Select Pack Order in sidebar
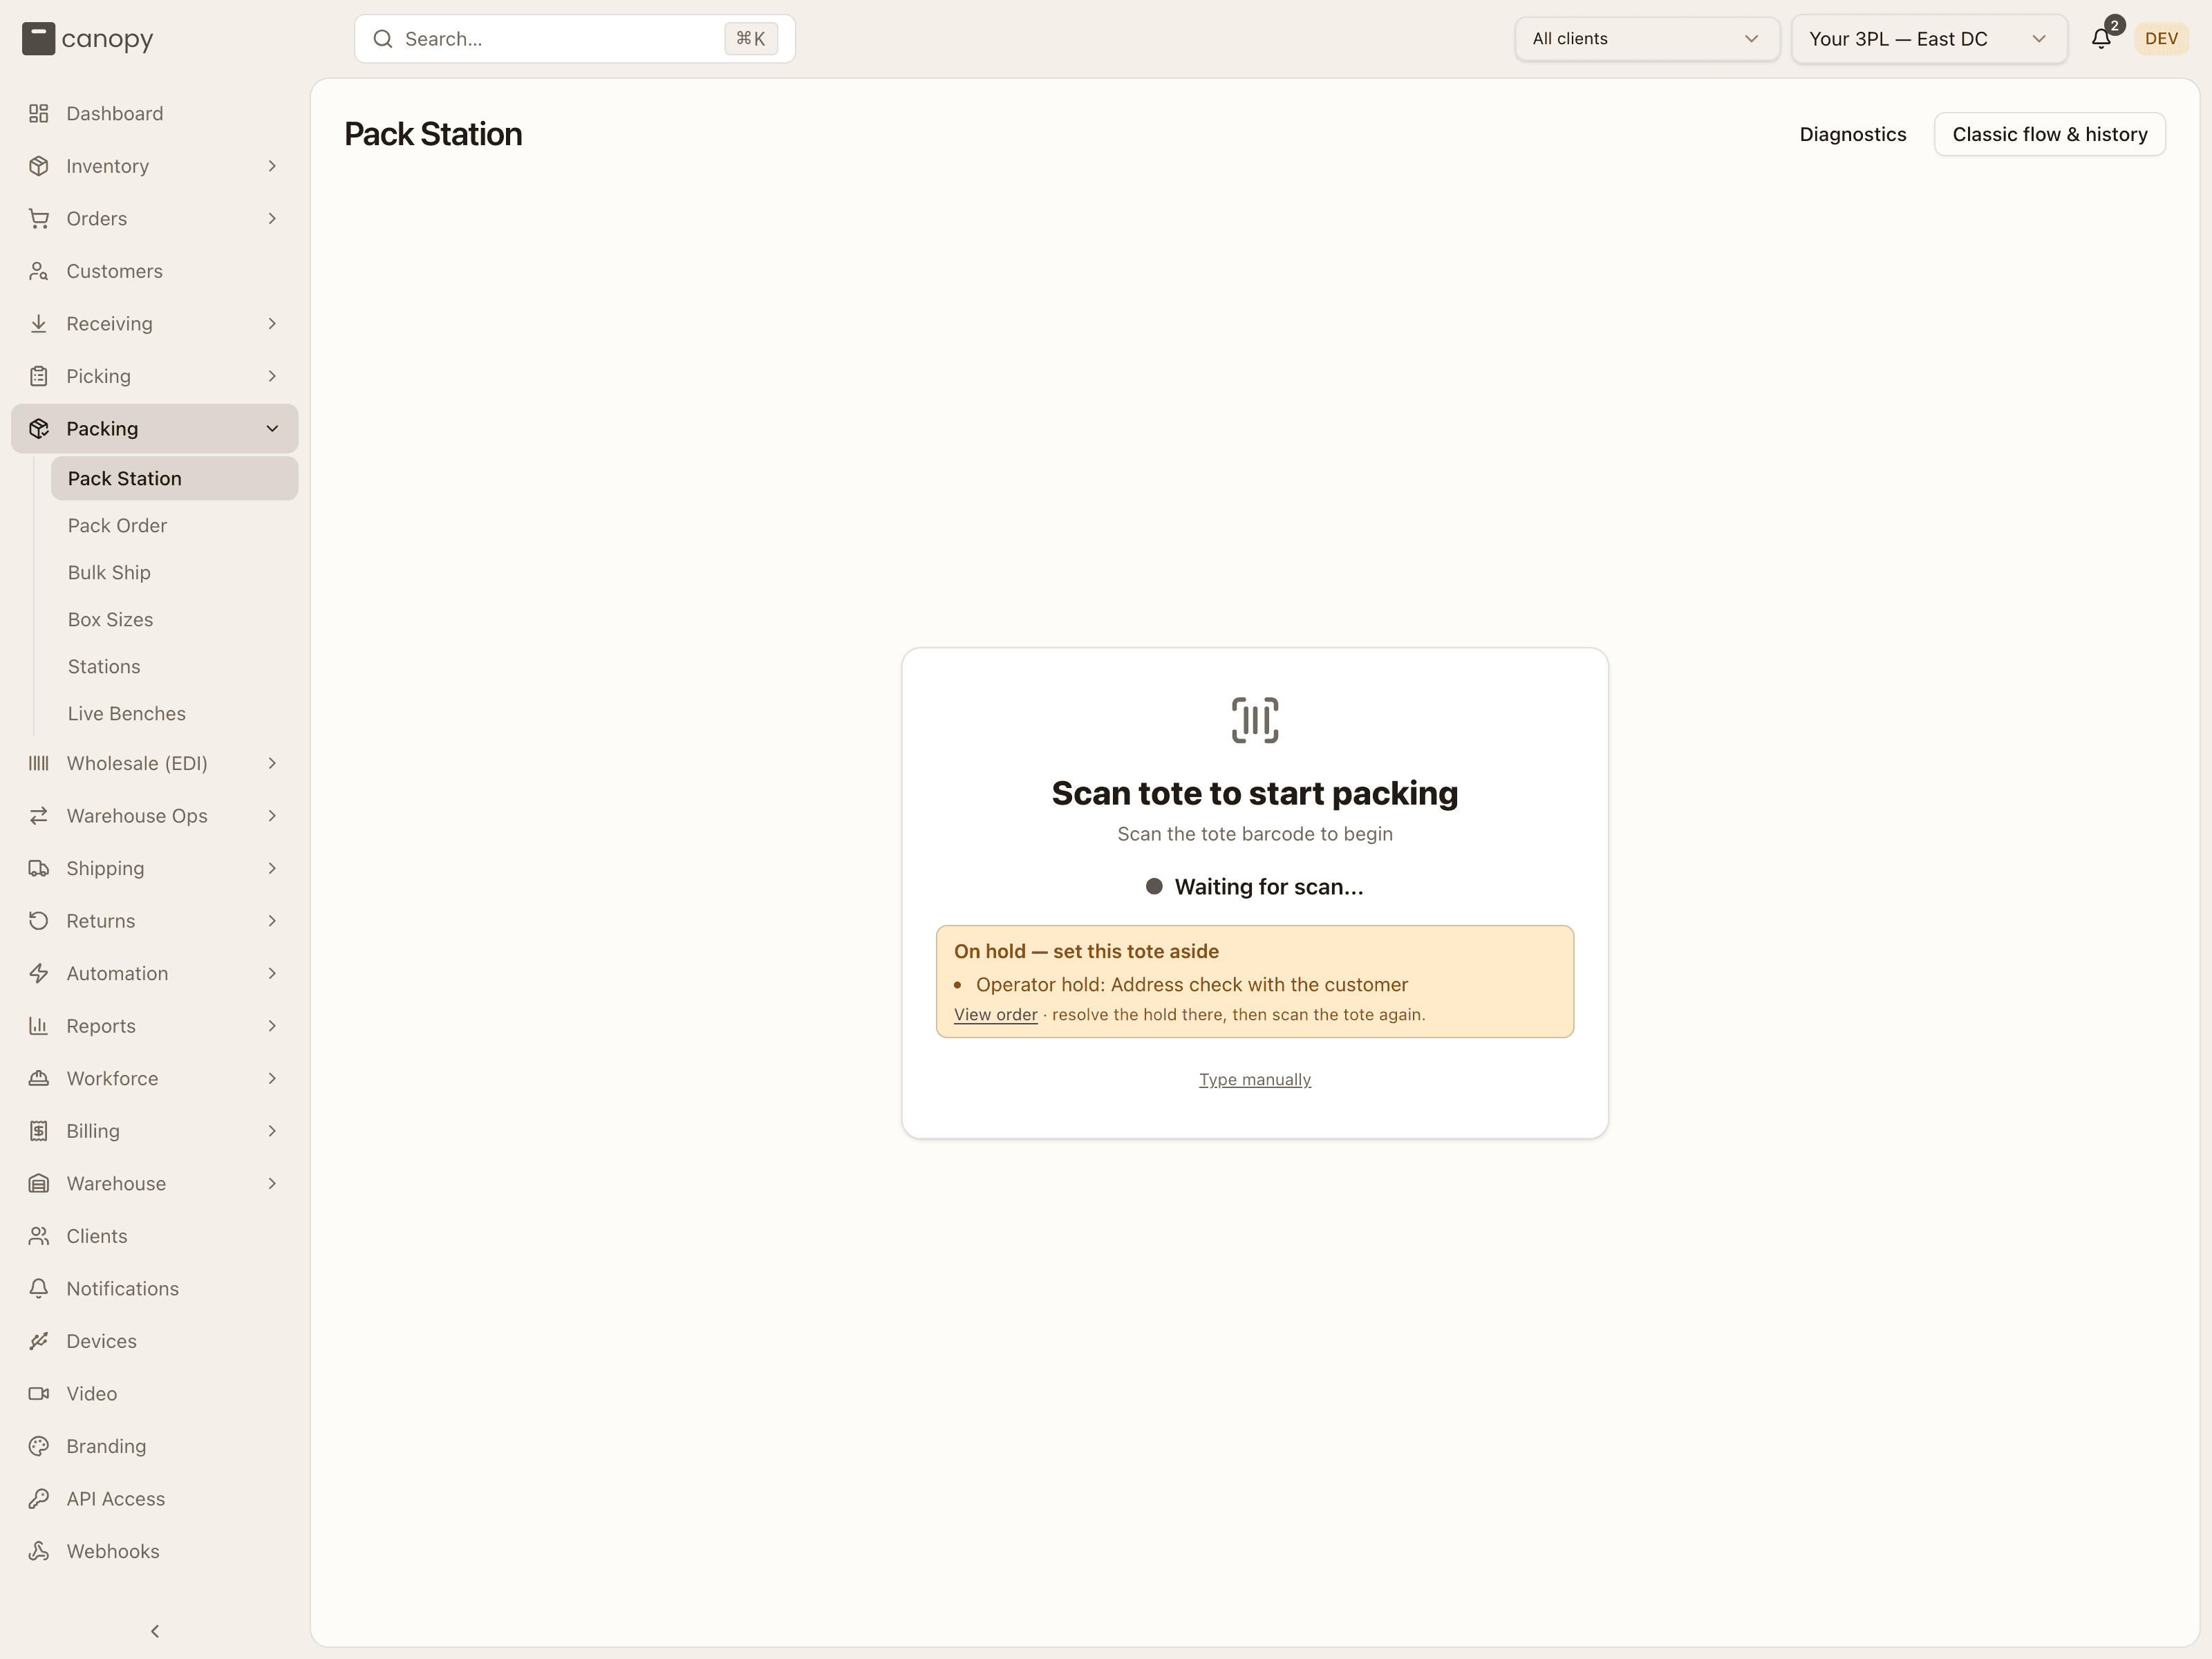Screen dimensions: 2212x1659 pos(174,525)
